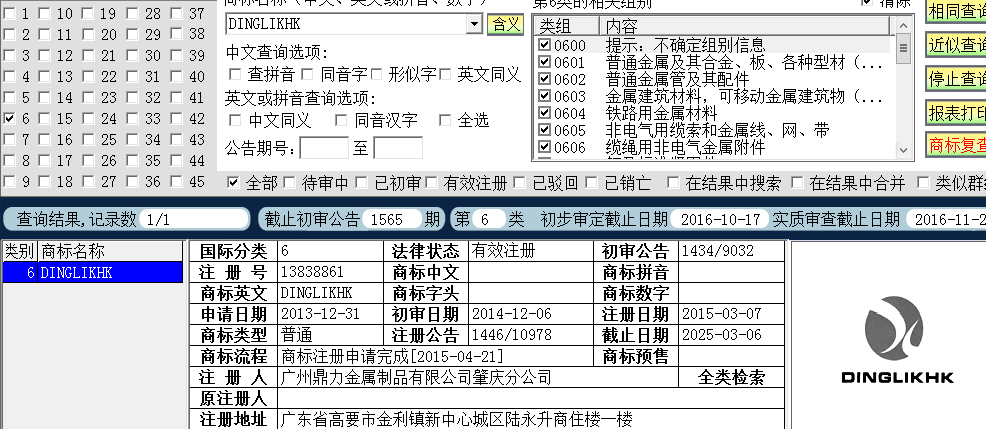The width and height of the screenshot is (986, 429).
Task: Check the 待审中 status filter
Action: 289,182
